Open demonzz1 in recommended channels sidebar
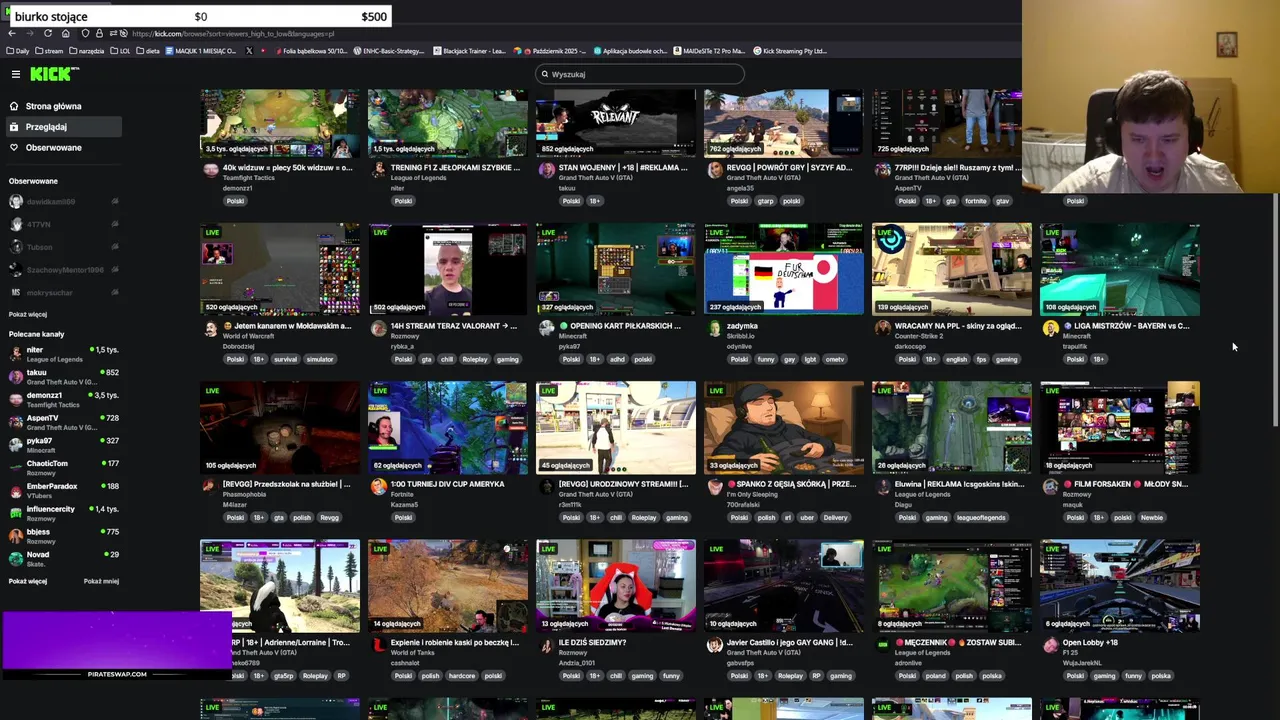Screen dimensions: 1280x720 tap(63, 400)
